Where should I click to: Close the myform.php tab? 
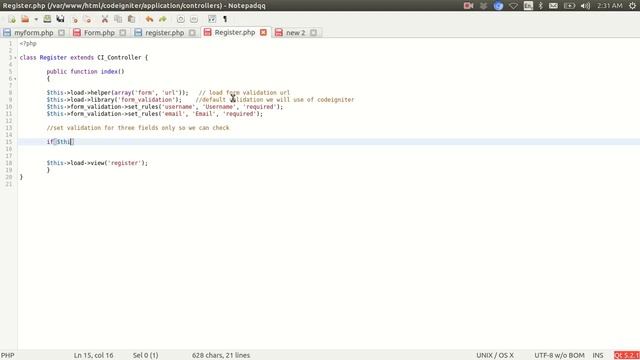tap(61, 33)
